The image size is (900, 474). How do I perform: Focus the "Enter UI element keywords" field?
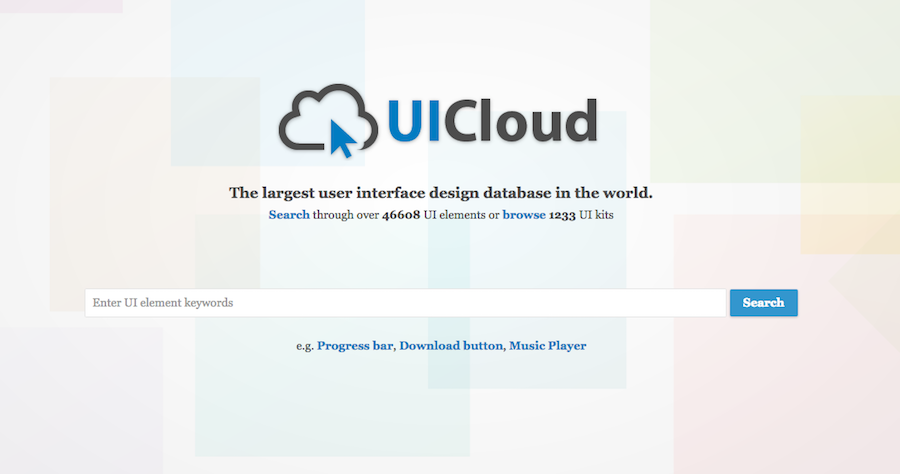pos(405,302)
